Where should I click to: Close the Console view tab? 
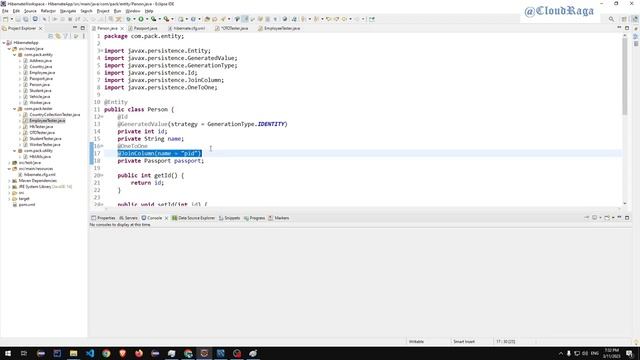click(166, 218)
